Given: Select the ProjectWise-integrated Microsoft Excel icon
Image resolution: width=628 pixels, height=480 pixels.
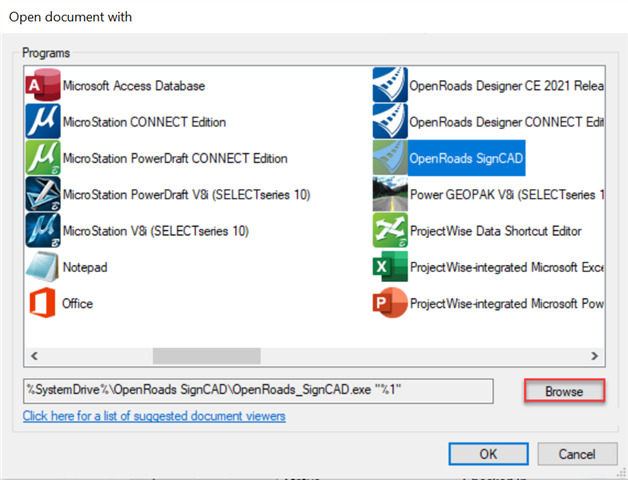Looking at the screenshot, I should pos(390,267).
